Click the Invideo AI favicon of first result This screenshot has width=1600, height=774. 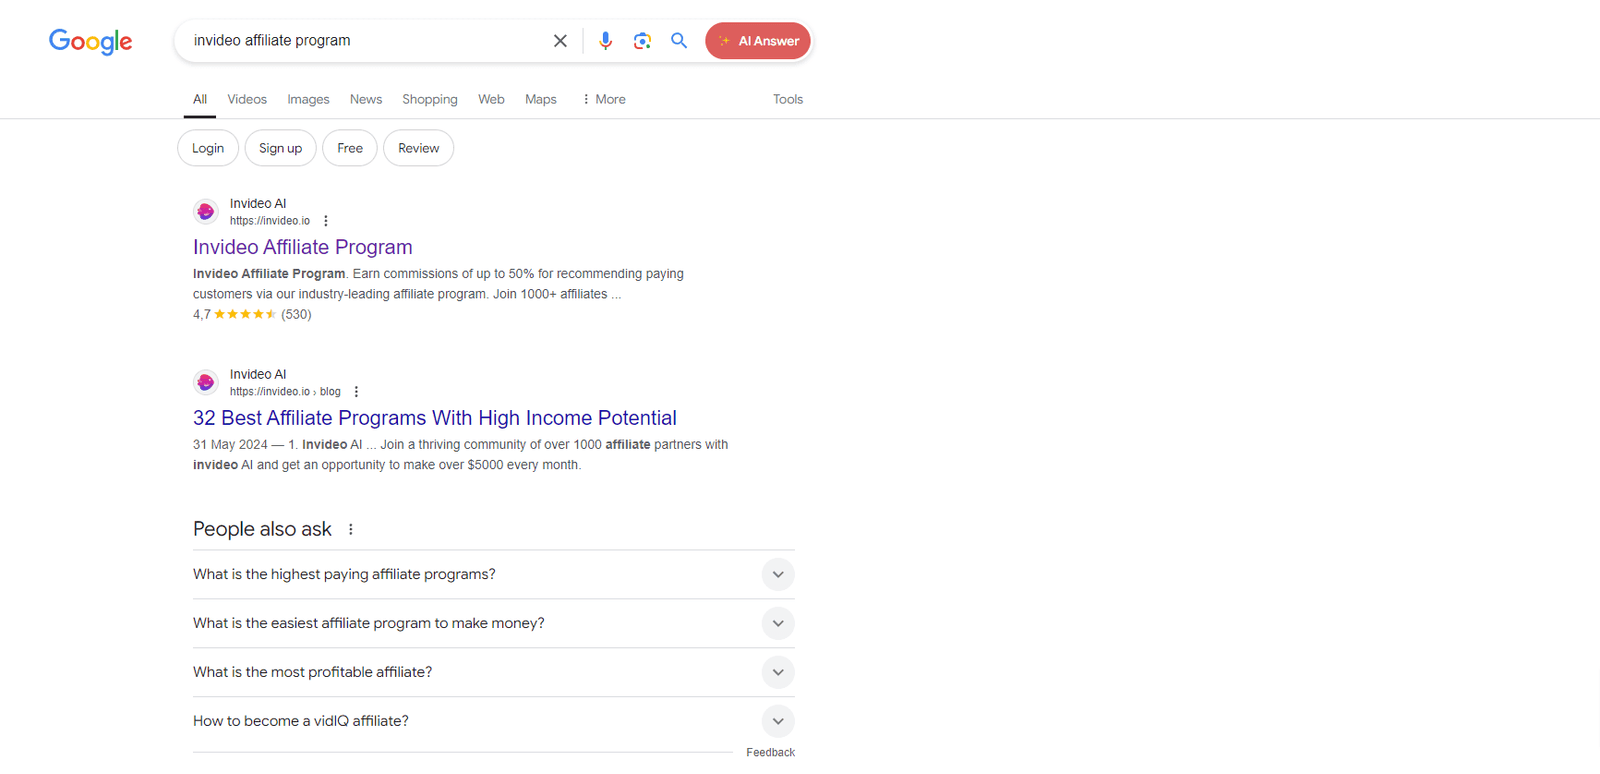tap(206, 211)
